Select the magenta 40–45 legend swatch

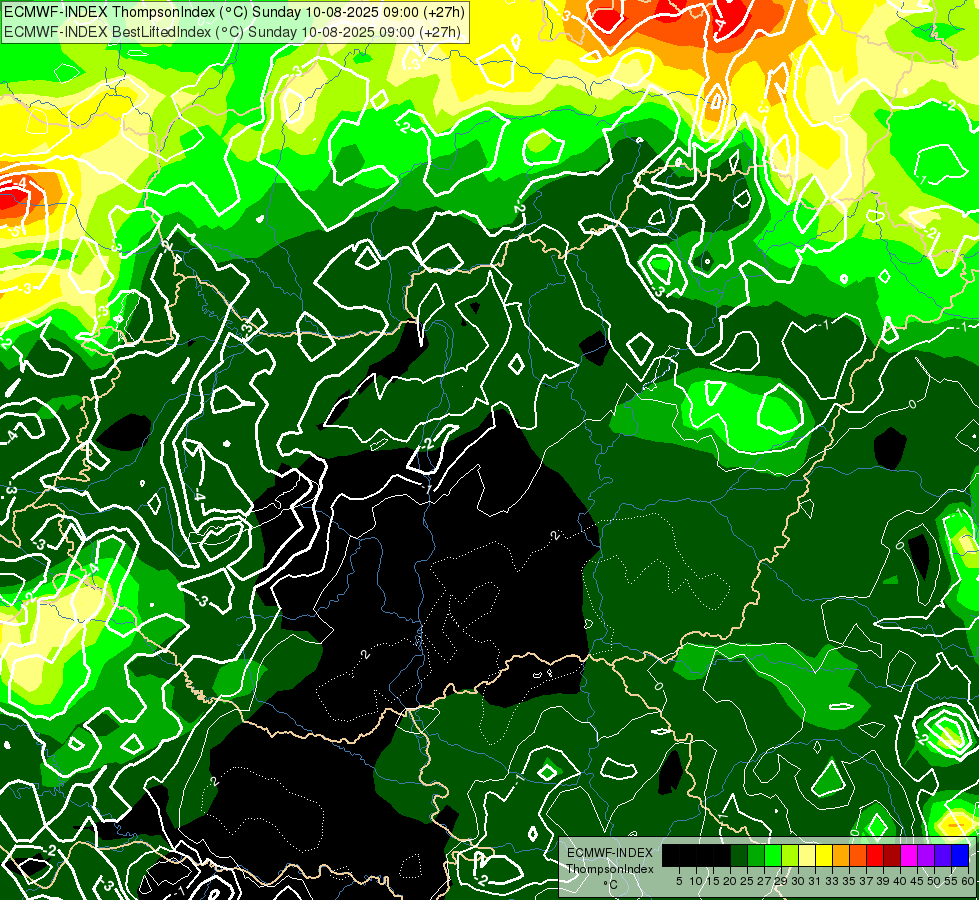[x=909, y=855]
